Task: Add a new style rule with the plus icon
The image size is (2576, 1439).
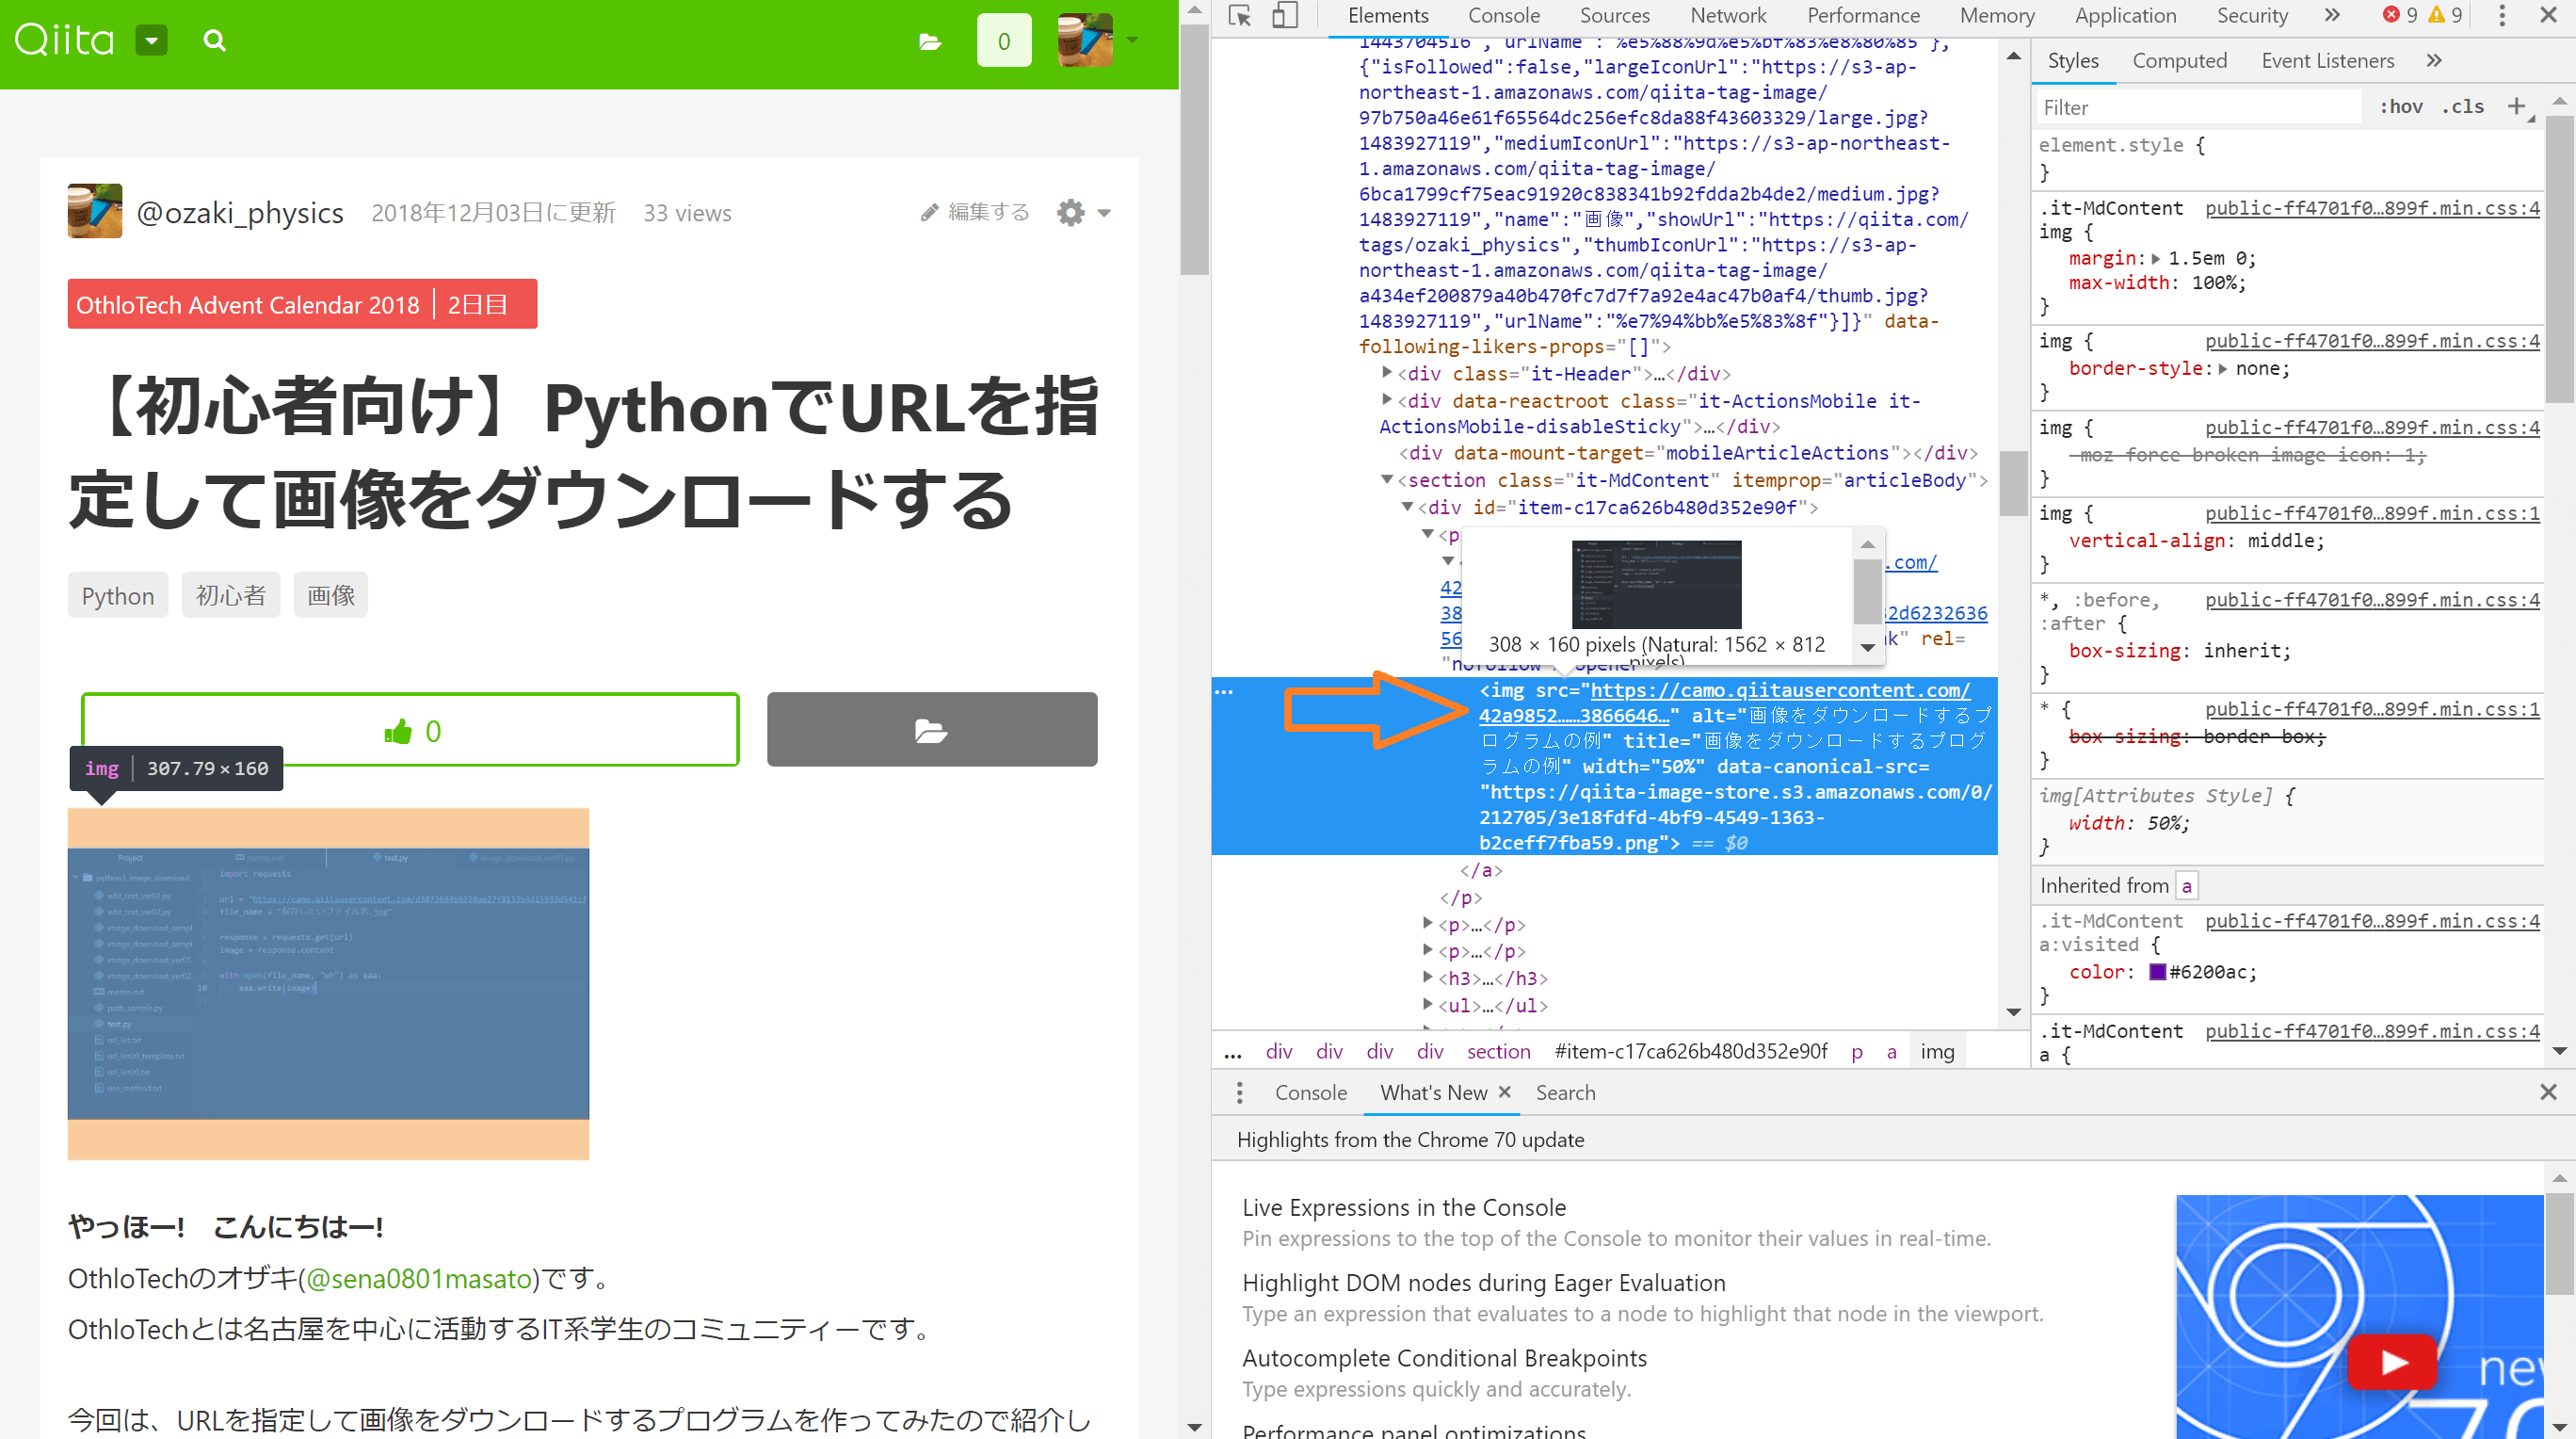Action: (x=2518, y=106)
